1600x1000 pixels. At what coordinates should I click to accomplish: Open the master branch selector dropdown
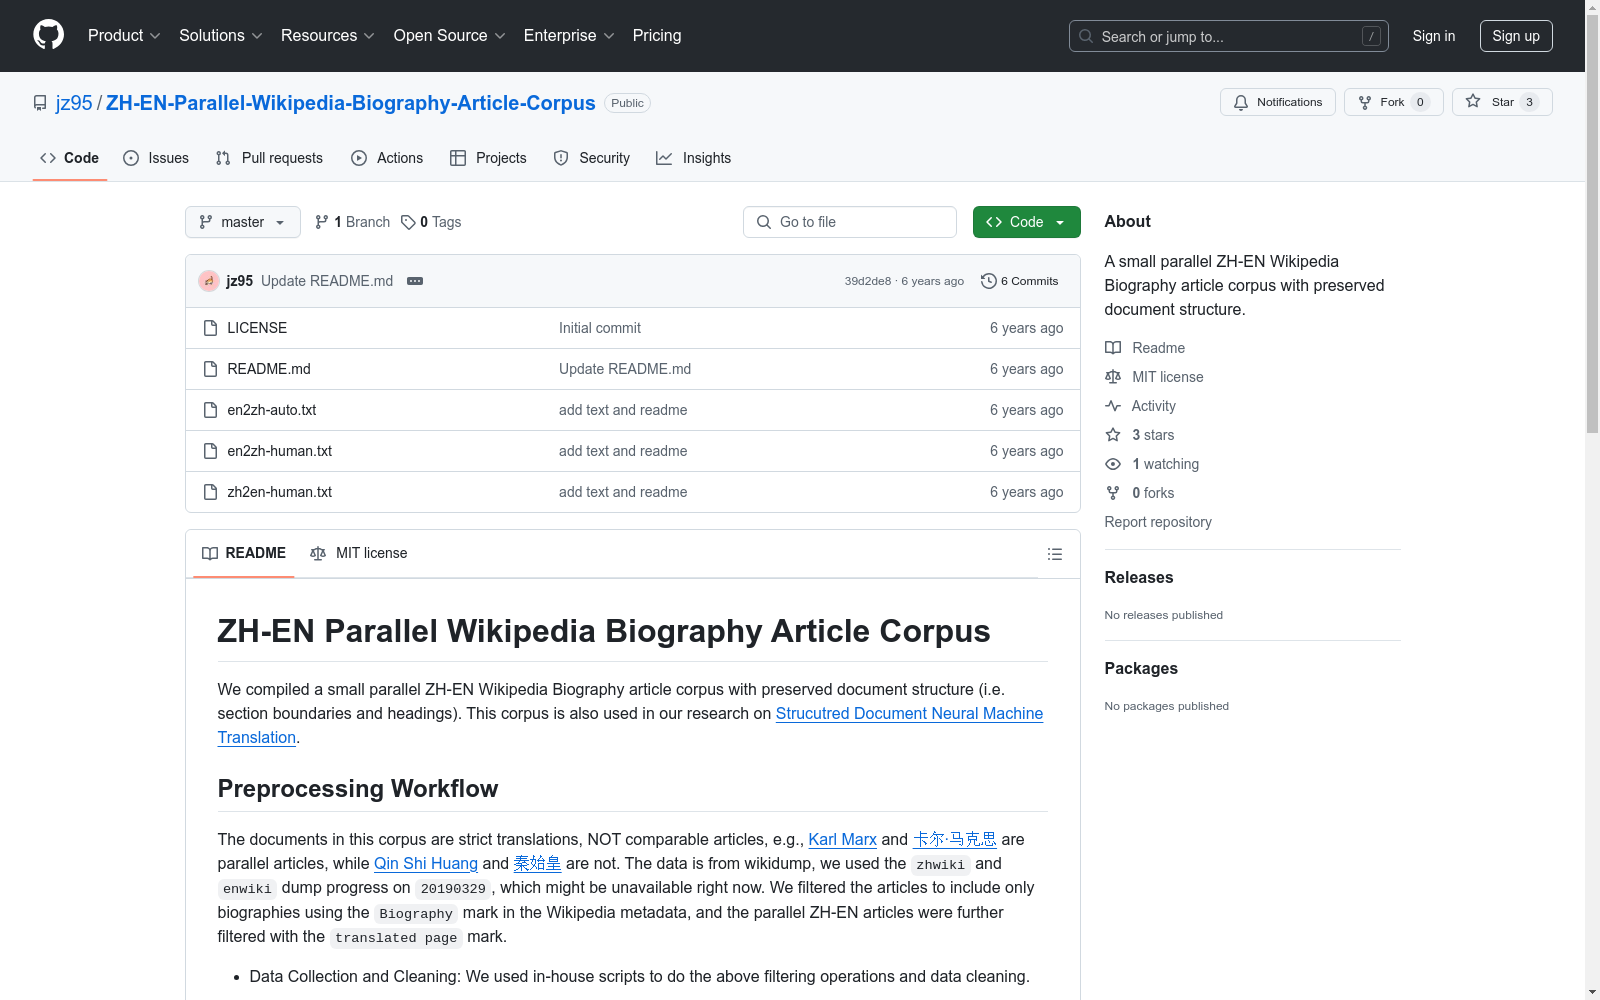[x=243, y=222]
